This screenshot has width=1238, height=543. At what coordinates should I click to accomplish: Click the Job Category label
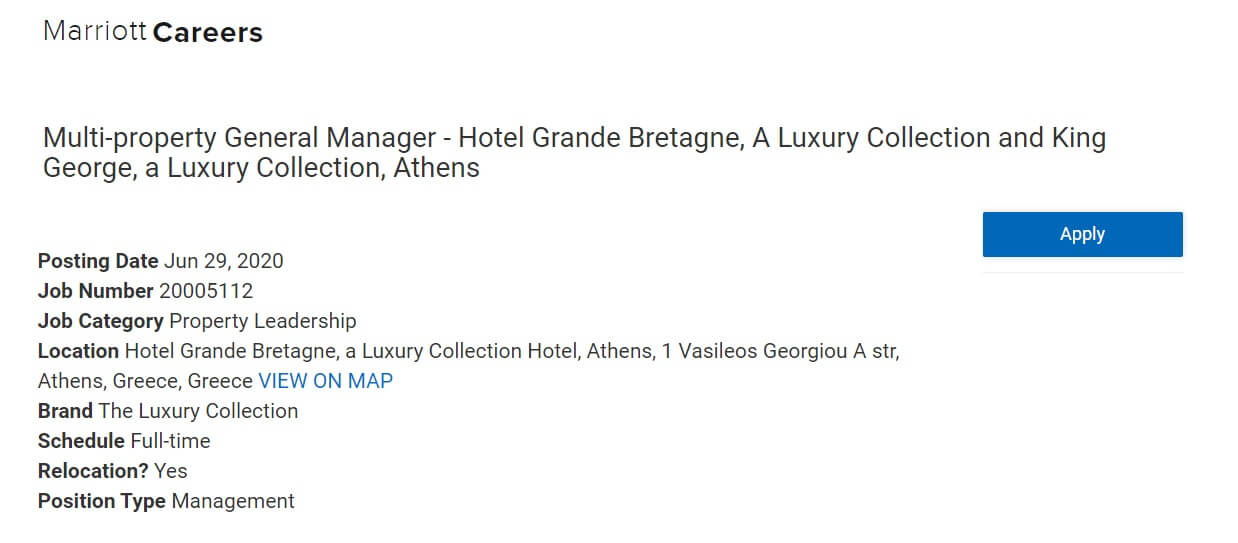(x=101, y=321)
